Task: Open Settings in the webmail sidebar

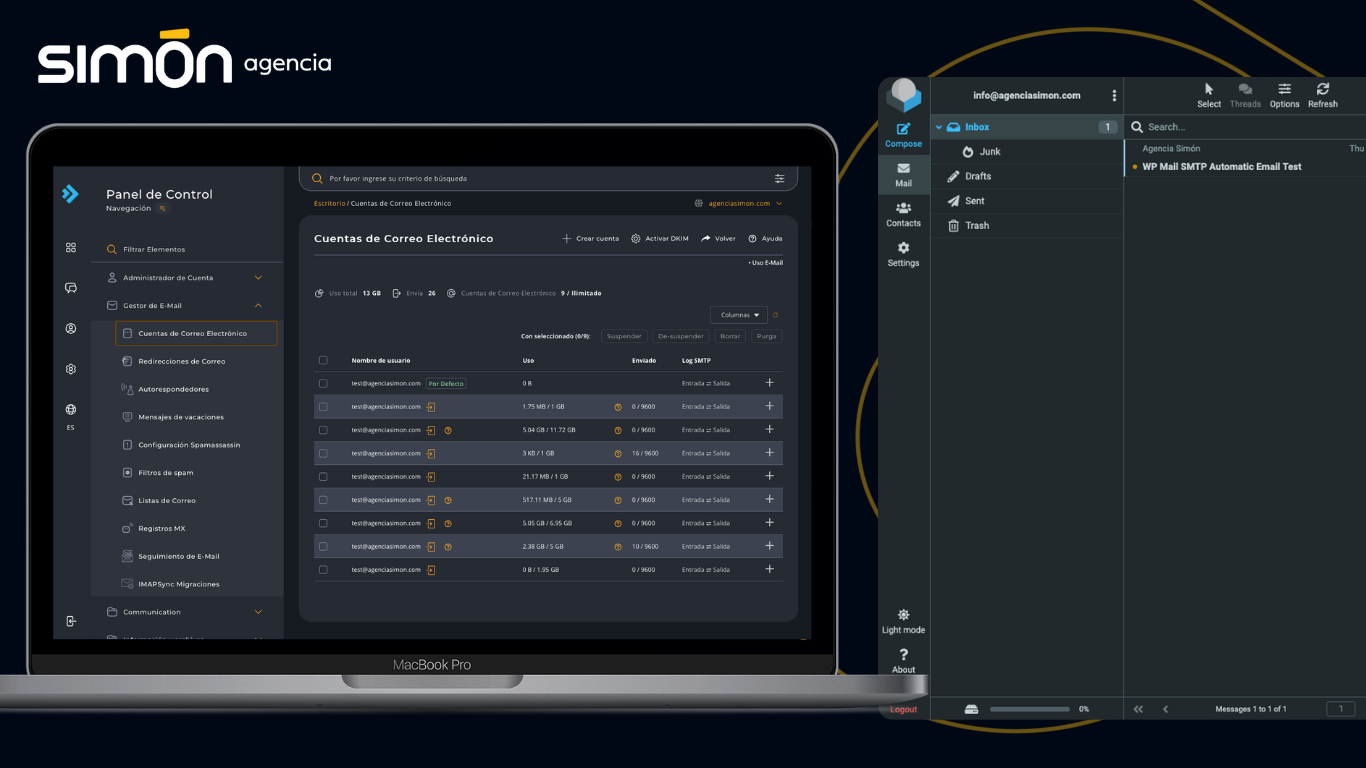Action: point(903,254)
